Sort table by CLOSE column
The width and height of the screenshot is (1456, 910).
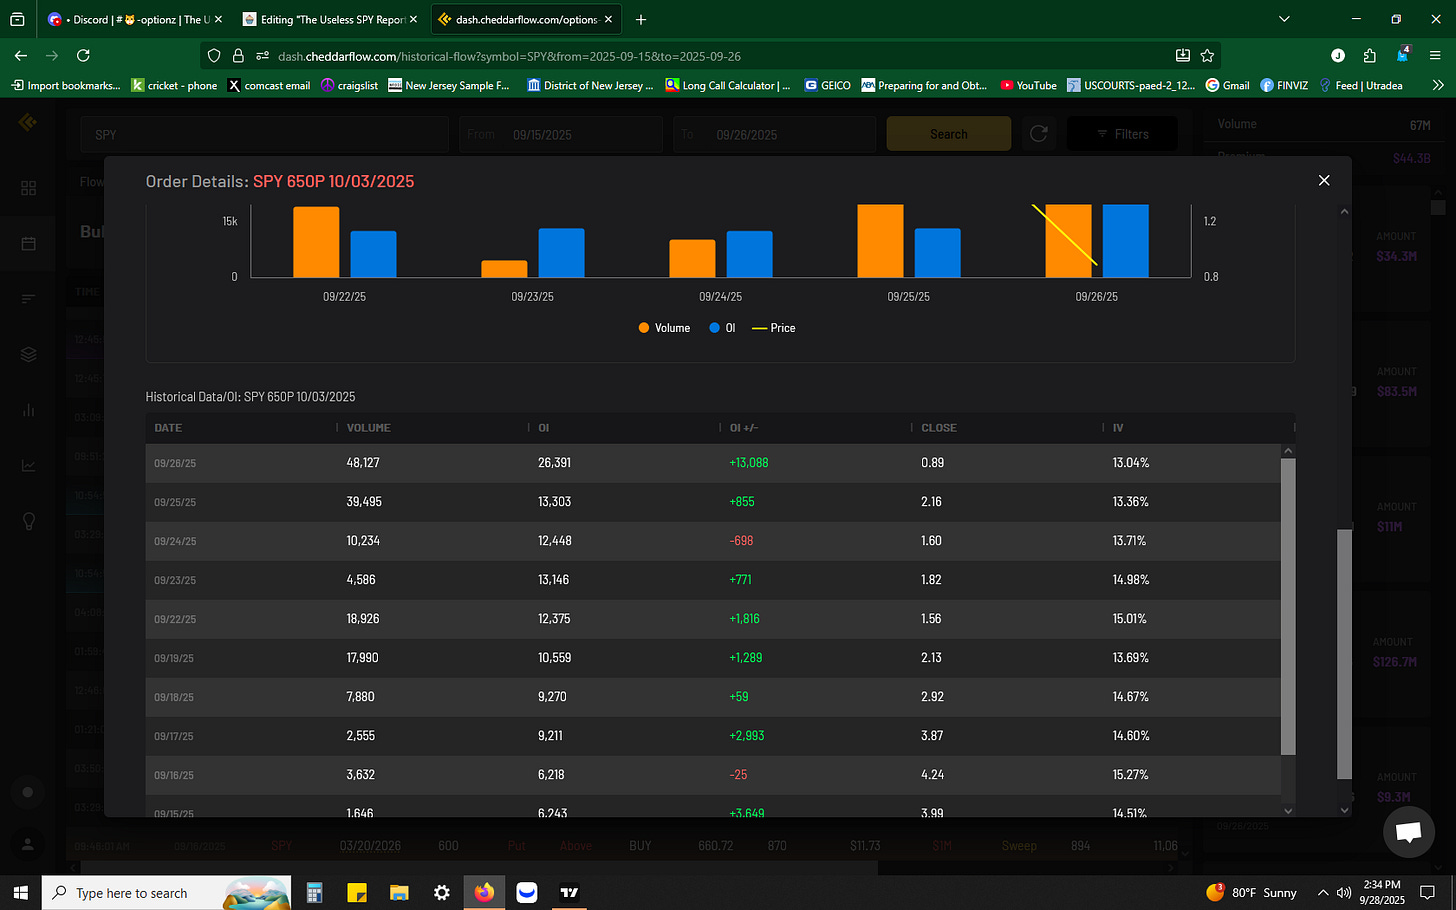939,428
